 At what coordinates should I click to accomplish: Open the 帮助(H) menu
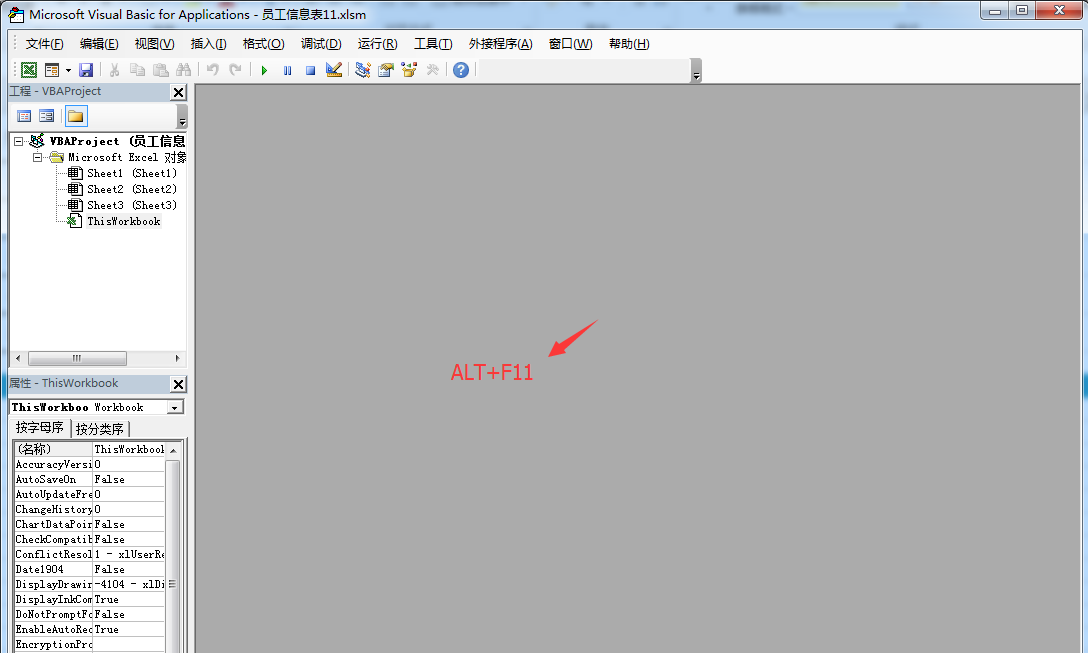629,44
